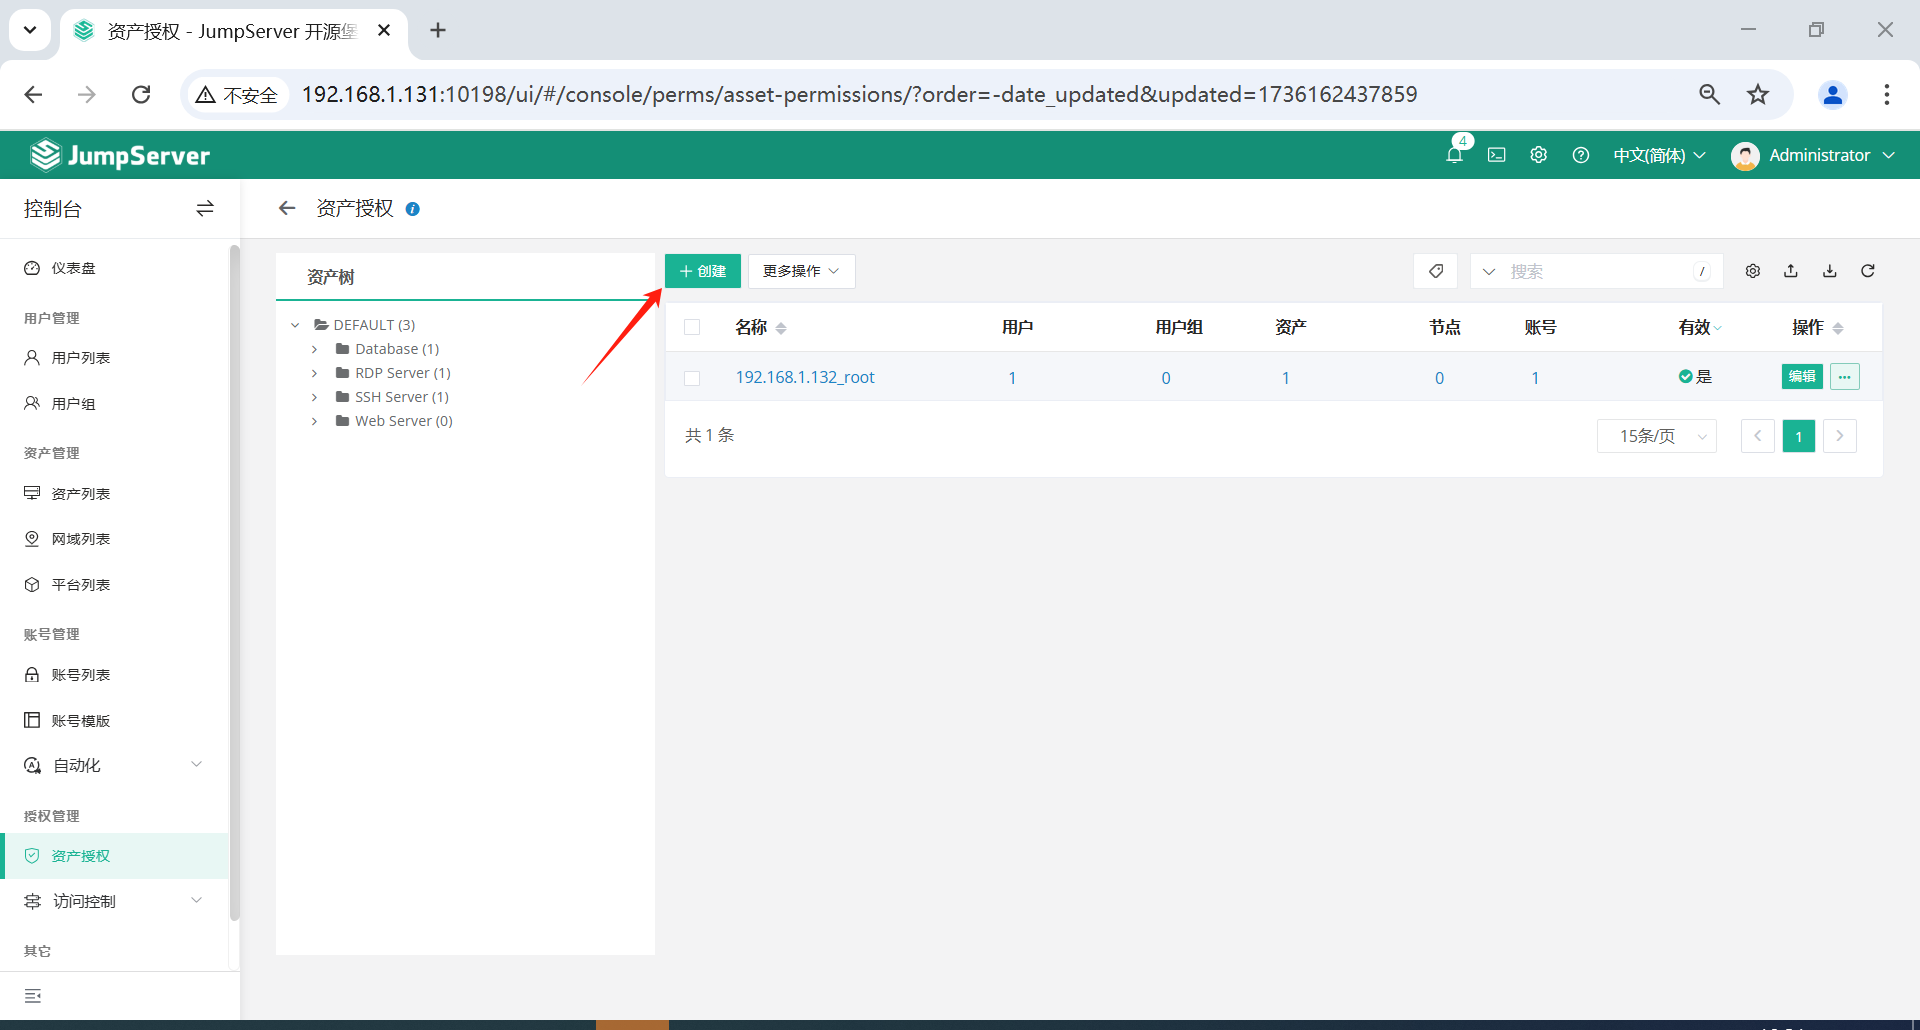Go to next page arrow
This screenshot has width=1920, height=1030.
[1840, 436]
